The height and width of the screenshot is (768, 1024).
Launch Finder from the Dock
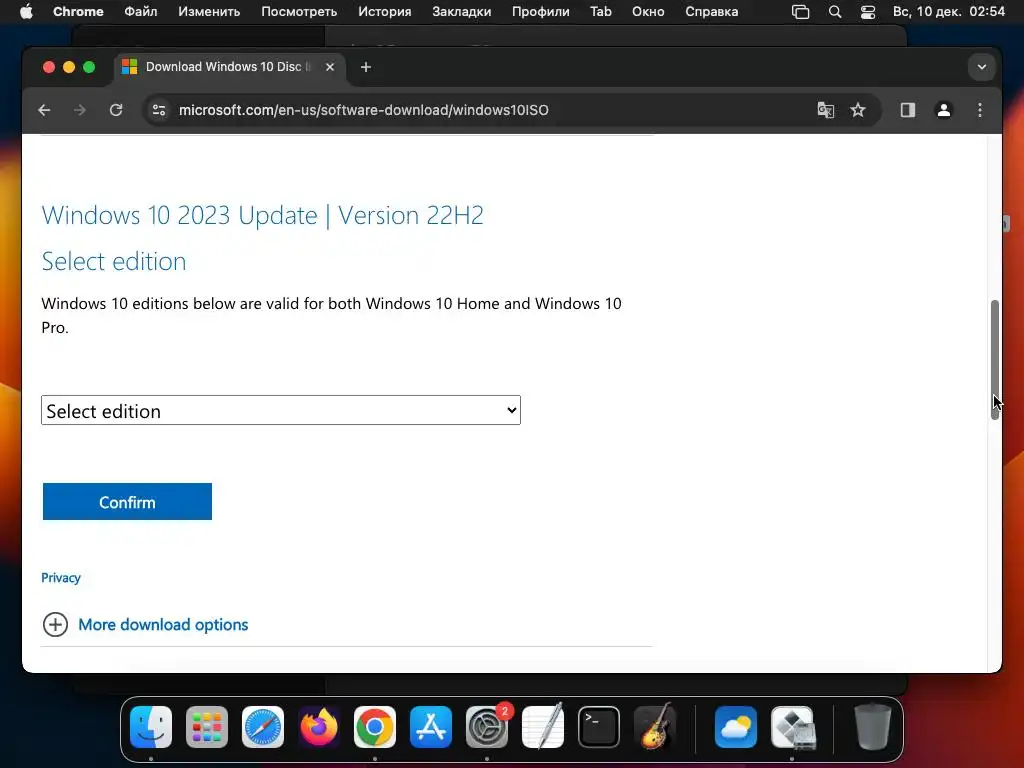(x=151, y=727)
